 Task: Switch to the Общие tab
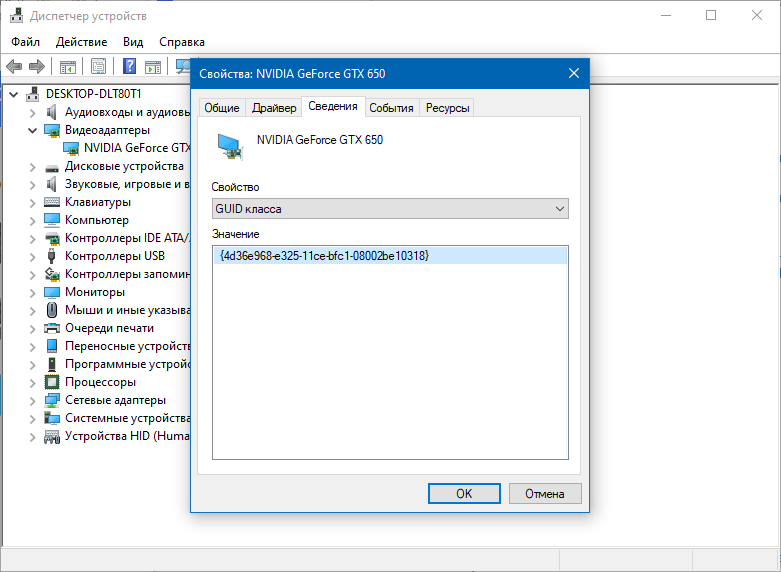(x=222, y=108)
